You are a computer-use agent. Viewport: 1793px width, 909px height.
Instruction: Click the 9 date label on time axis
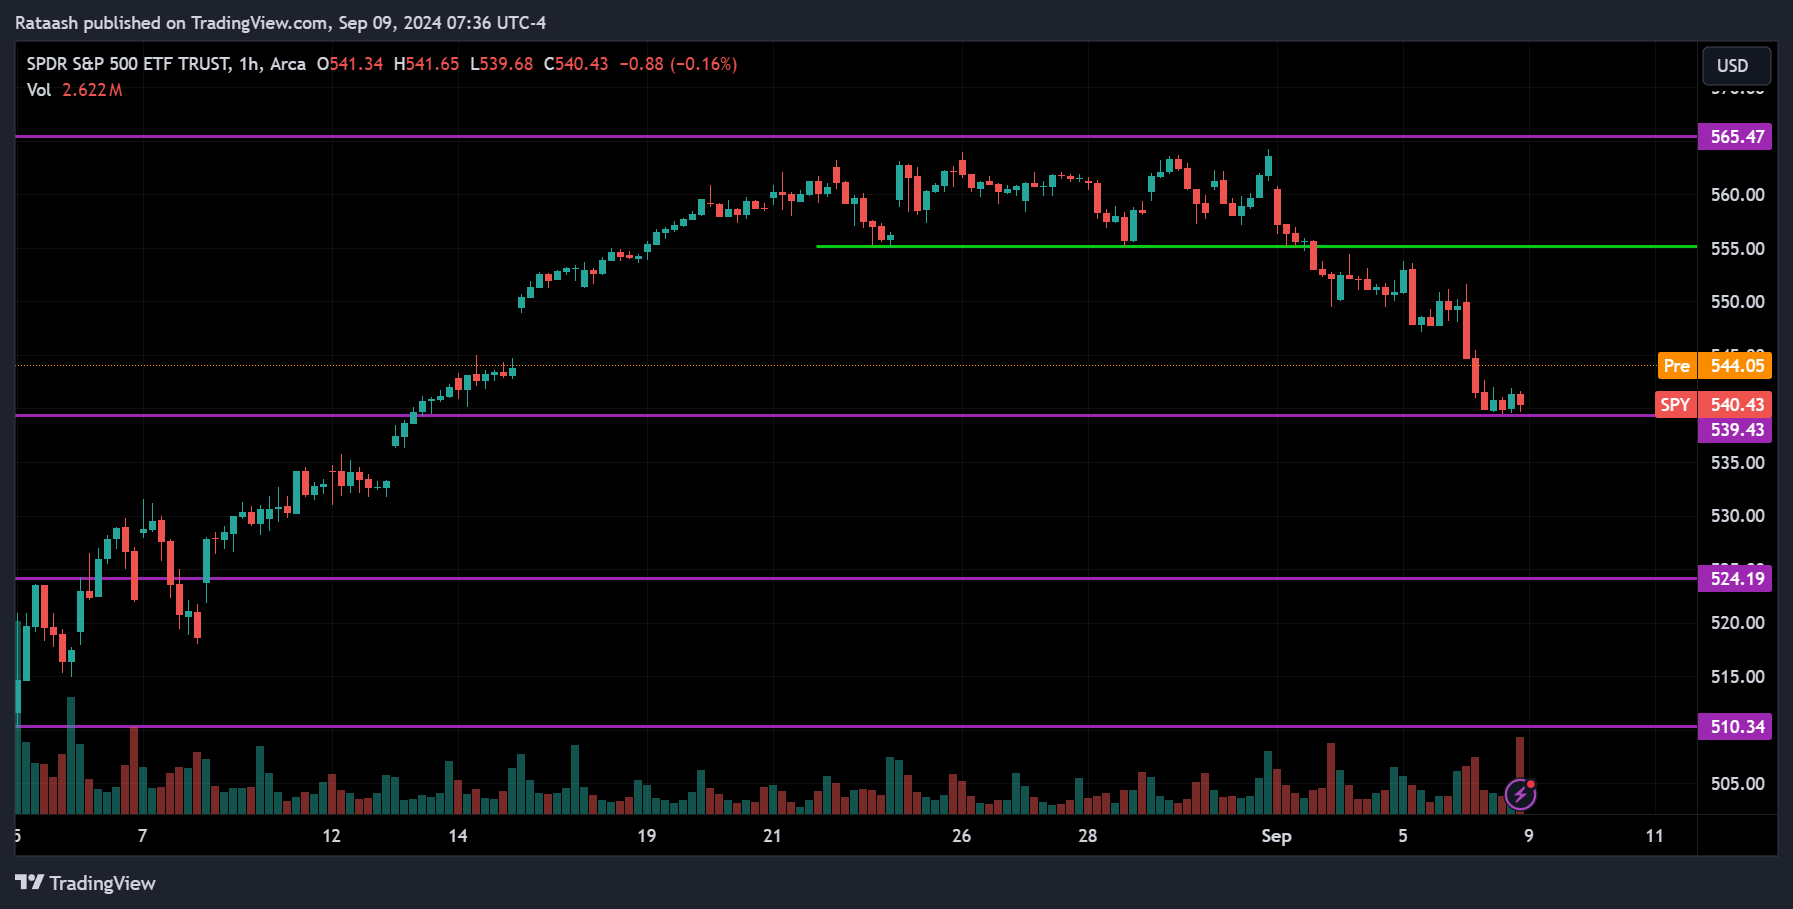[1529, 836]
